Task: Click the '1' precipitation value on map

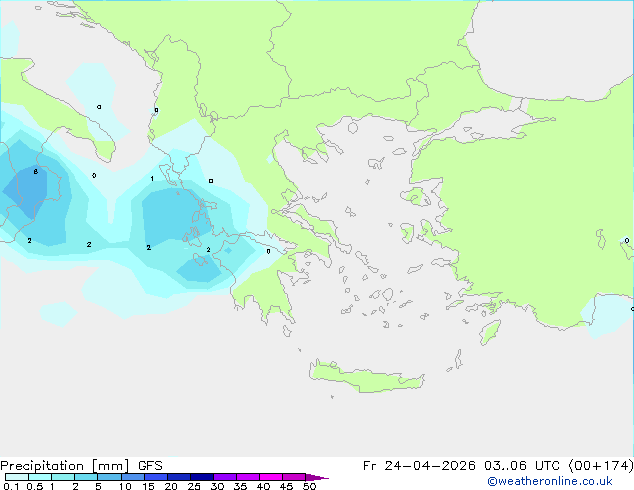Action: pyautogui.click(x=152, y=179)
